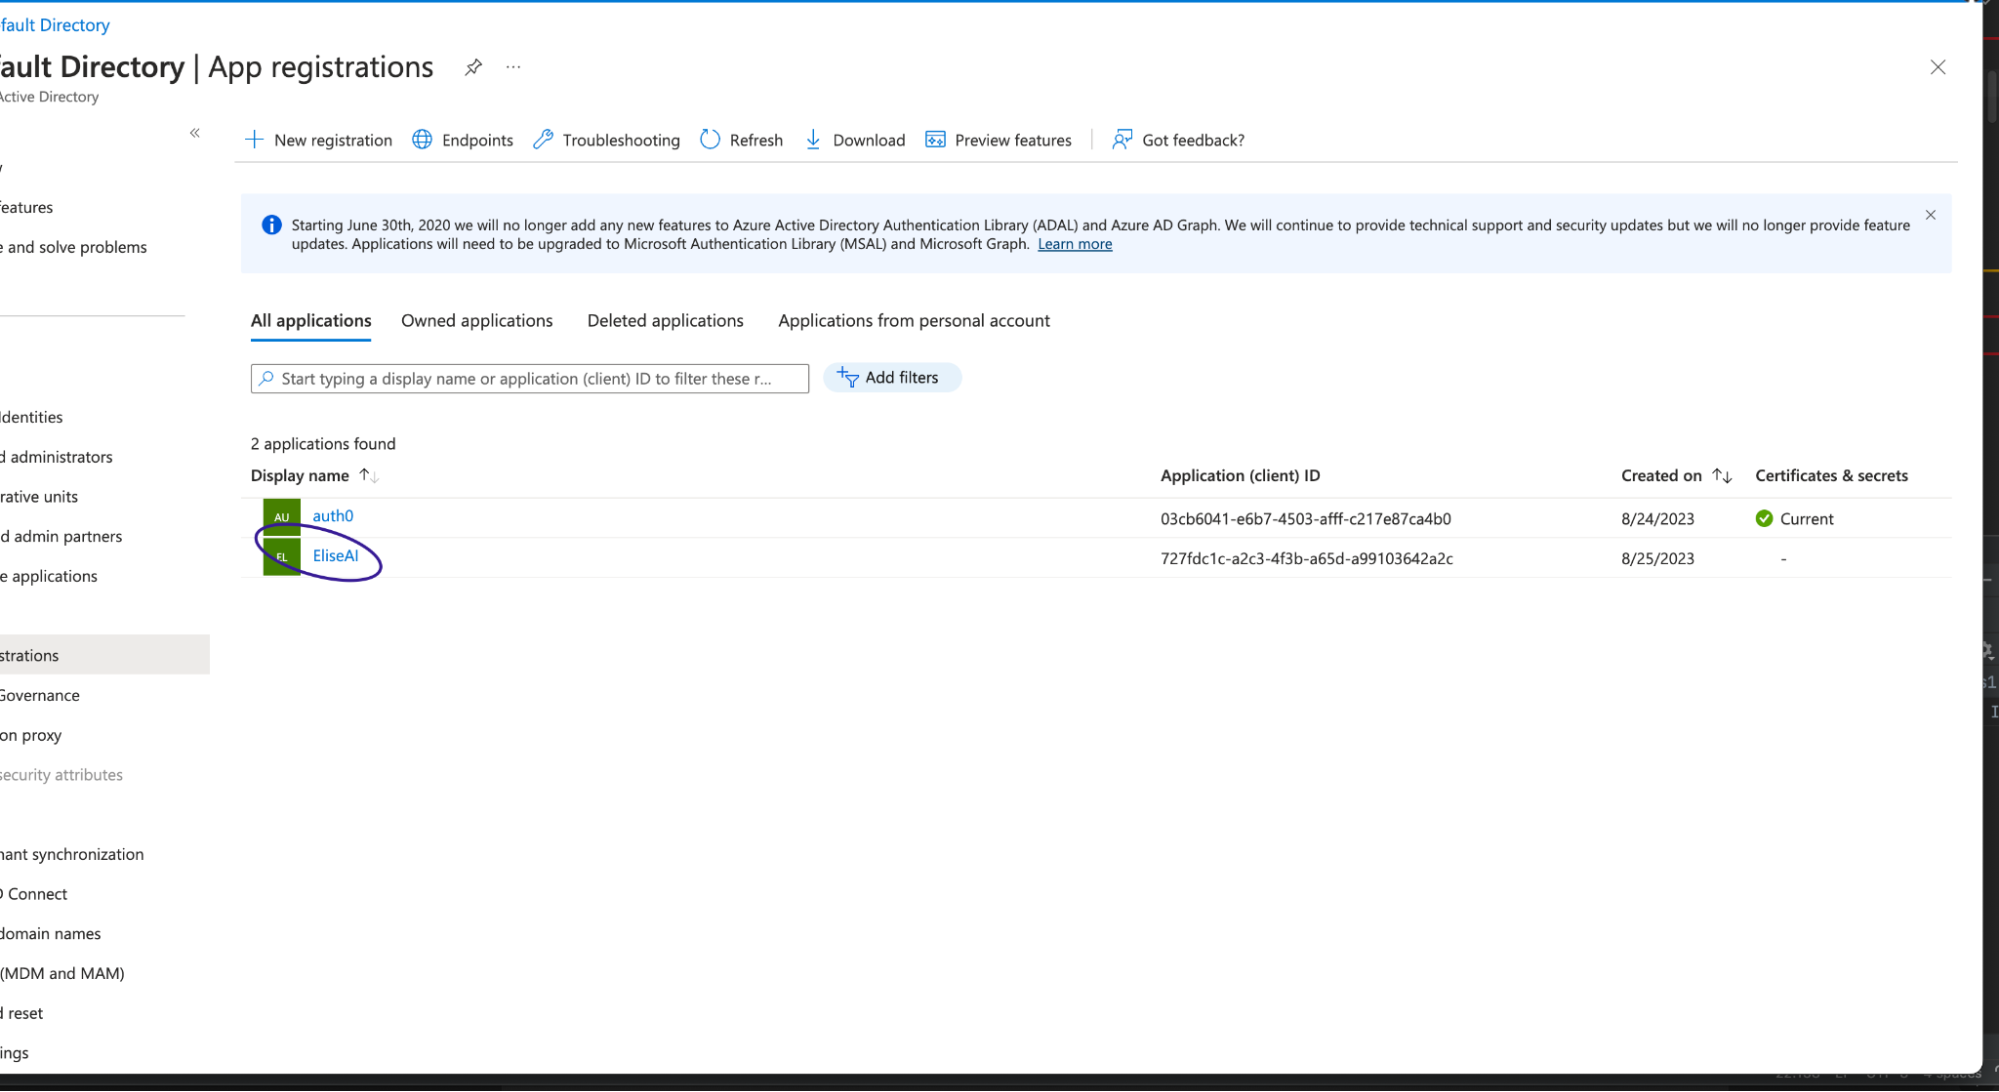
Task: Open admin partners item in sidebar
Action: click(61, 536)
